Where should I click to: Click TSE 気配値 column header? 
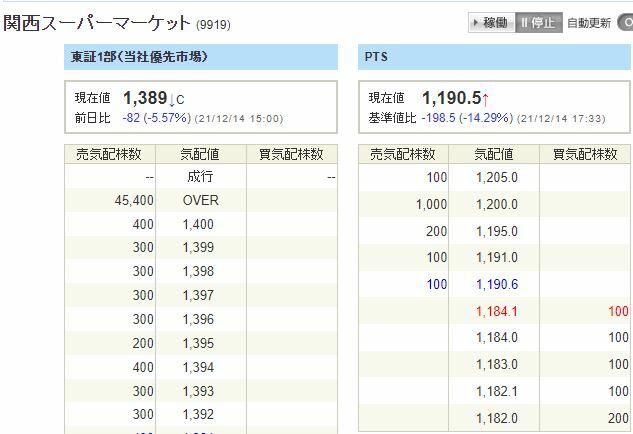[201, 154]
